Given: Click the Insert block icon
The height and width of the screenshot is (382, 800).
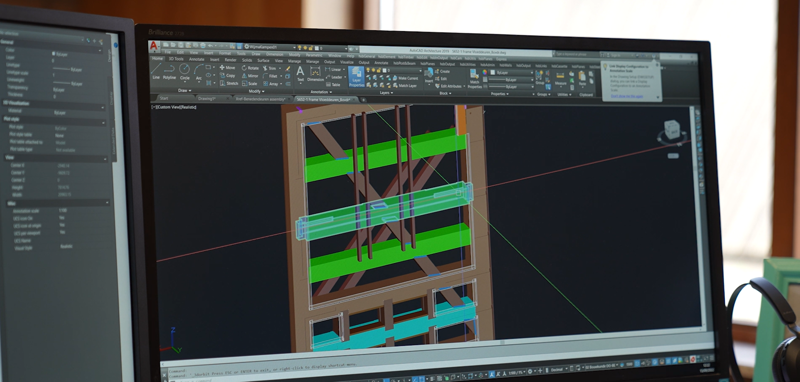Looking at the screenshot, I should [x=429, y=75].
